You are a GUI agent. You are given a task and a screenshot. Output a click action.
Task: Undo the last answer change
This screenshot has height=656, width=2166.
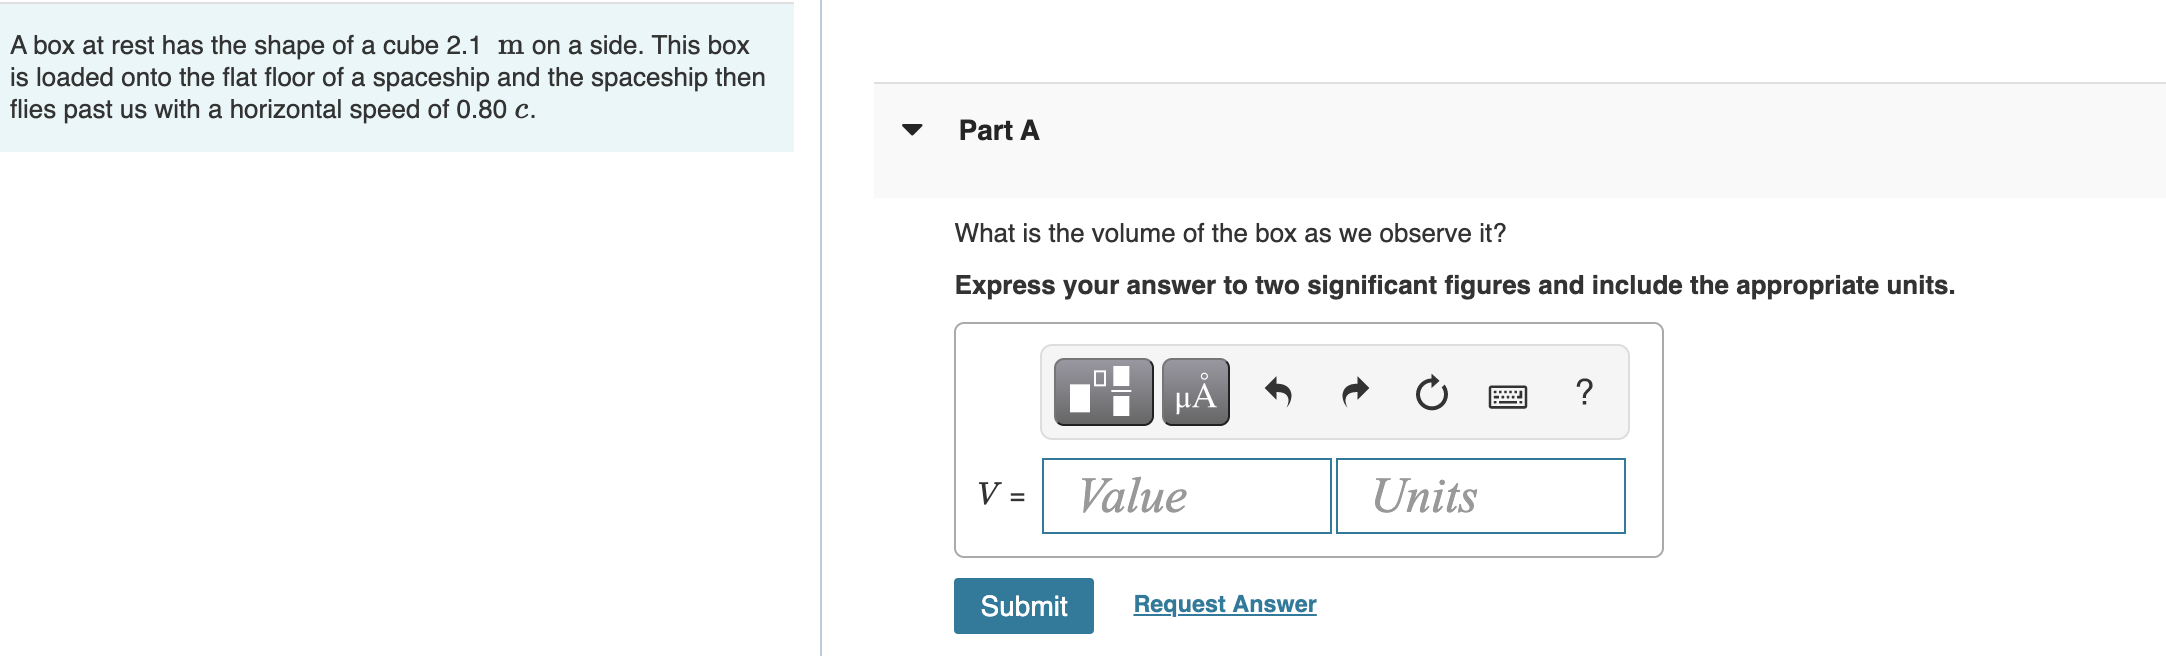[x=1280, y=392]
